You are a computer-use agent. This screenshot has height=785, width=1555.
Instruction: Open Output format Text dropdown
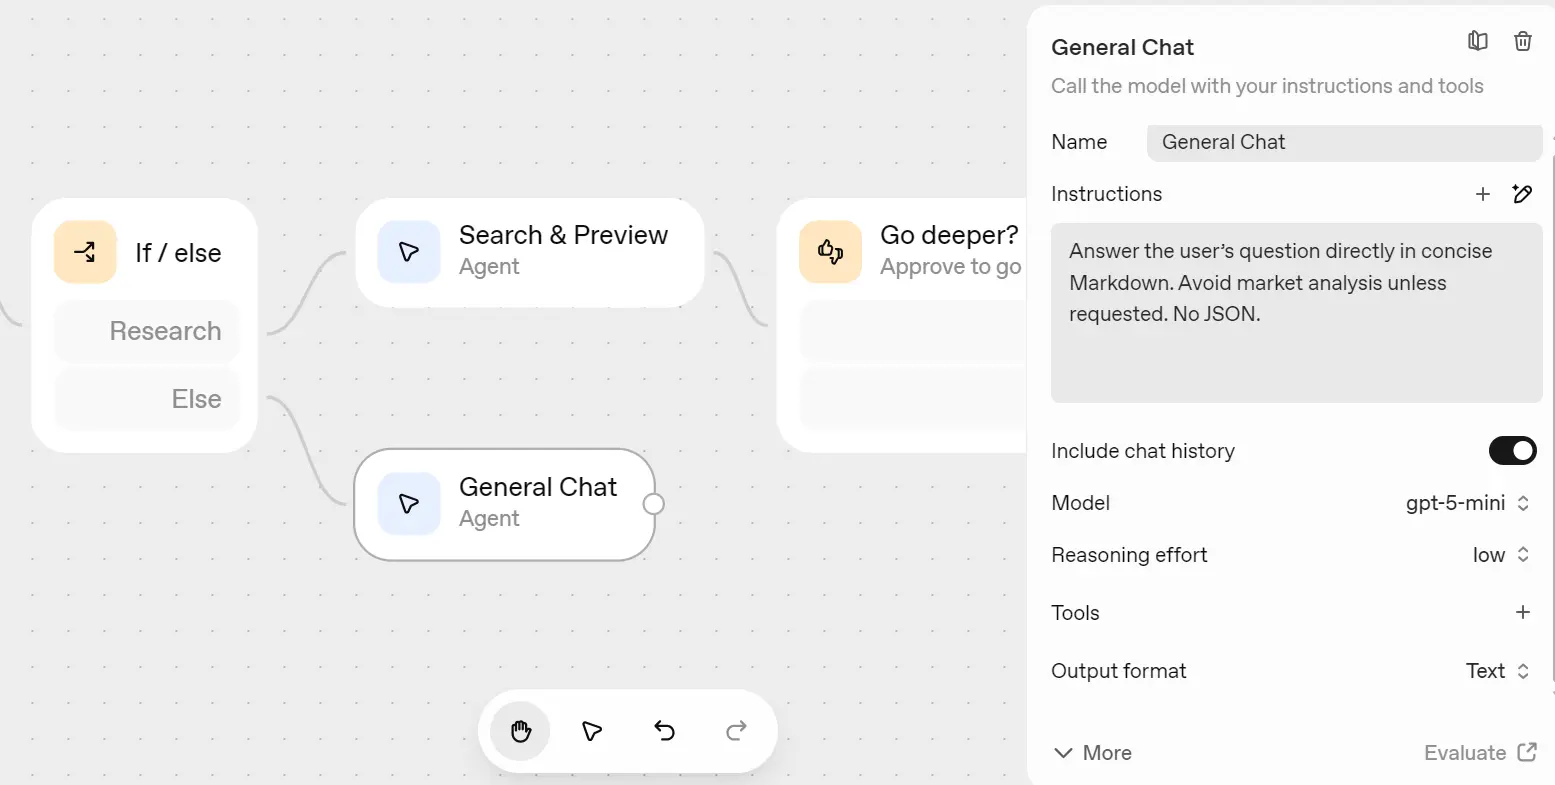(x=1497, y=671)
